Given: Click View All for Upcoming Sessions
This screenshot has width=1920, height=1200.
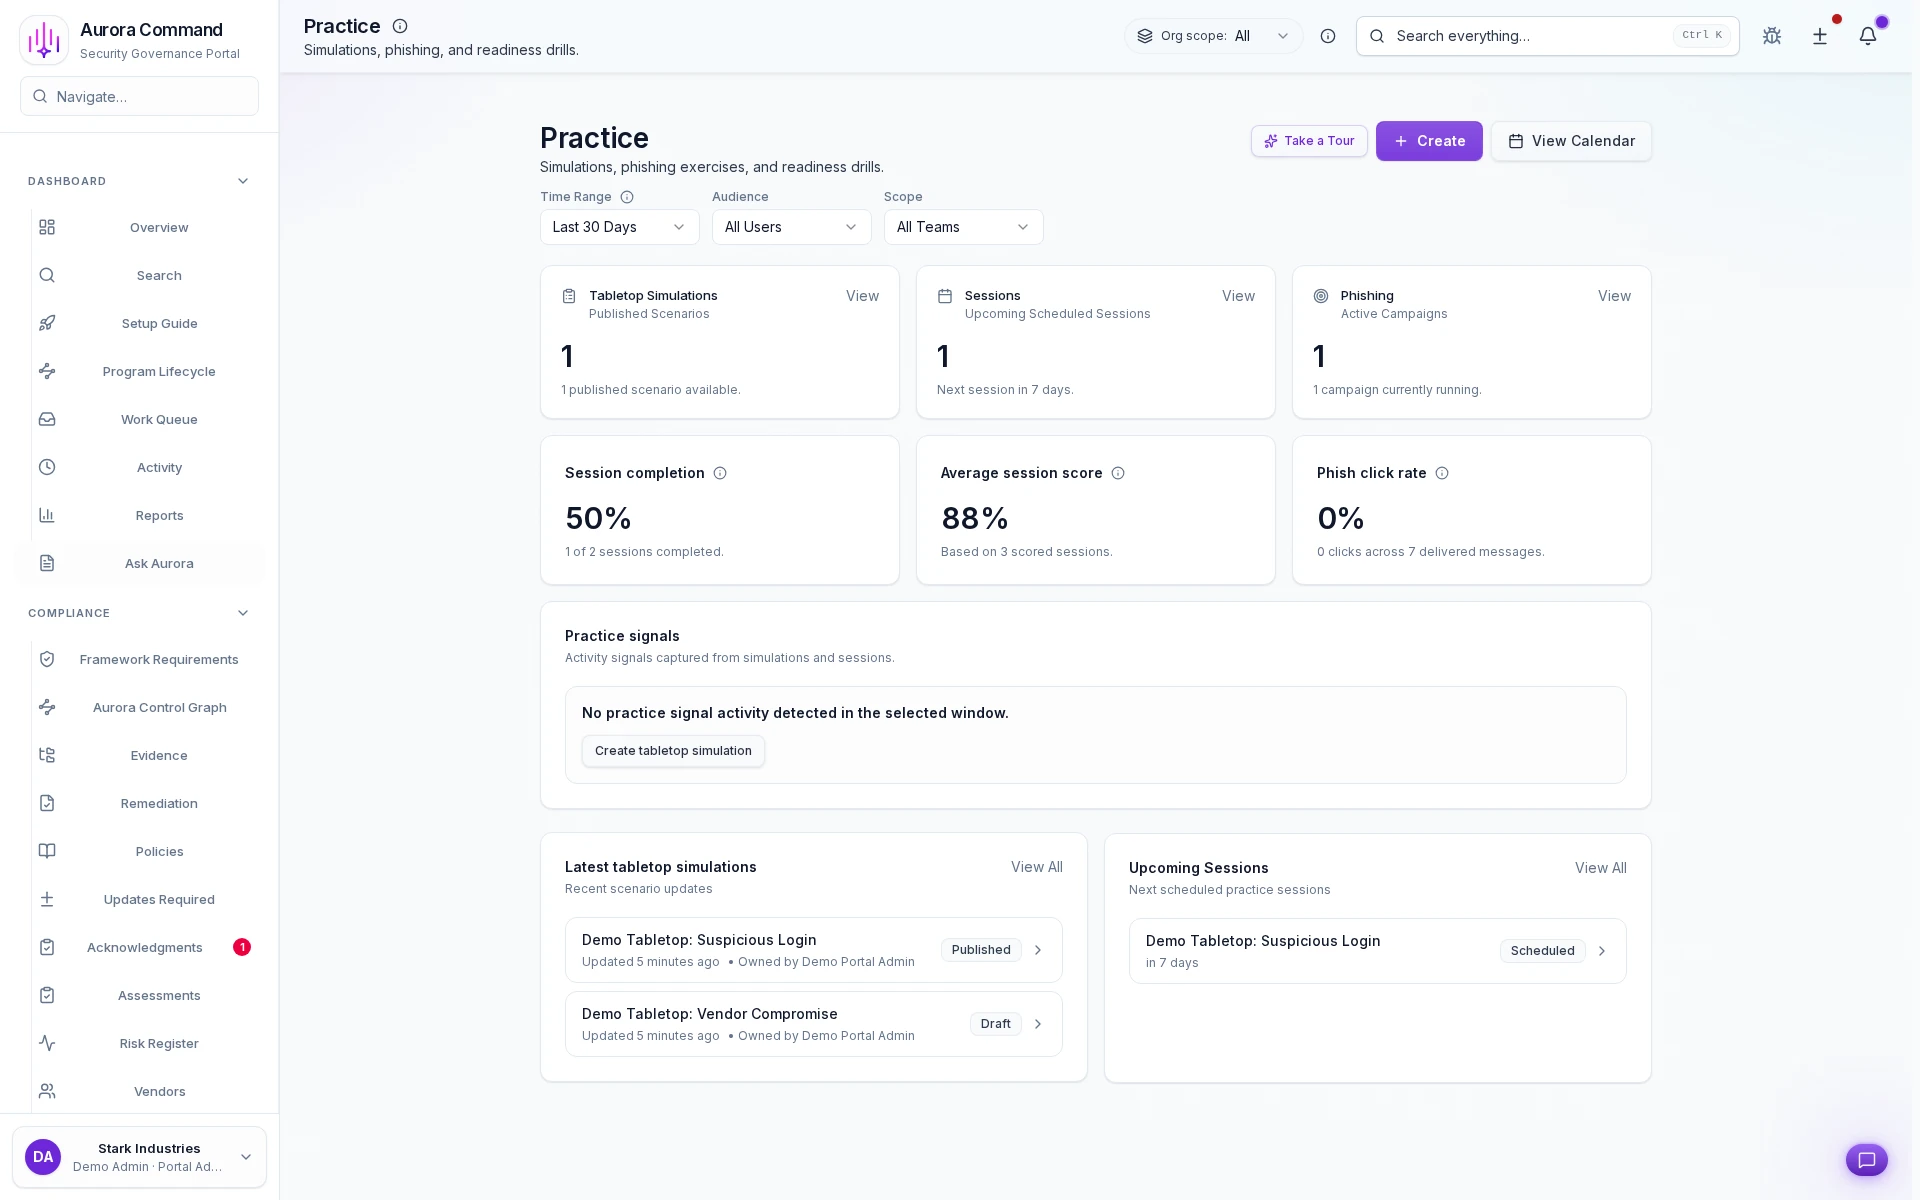Looking at the screenshot, I should click(1600, 868).
